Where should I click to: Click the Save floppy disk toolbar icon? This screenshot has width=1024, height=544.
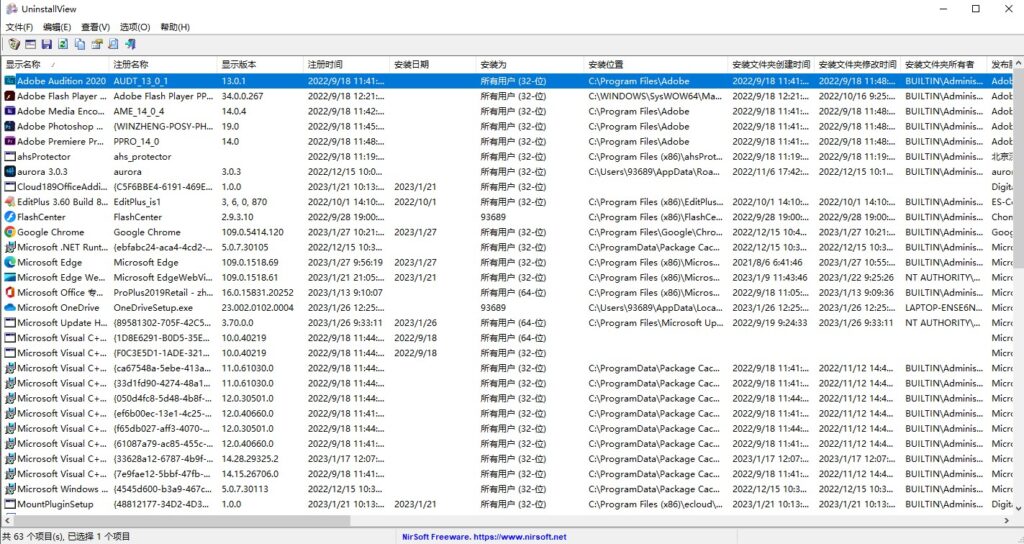click(x=46, y=44)
